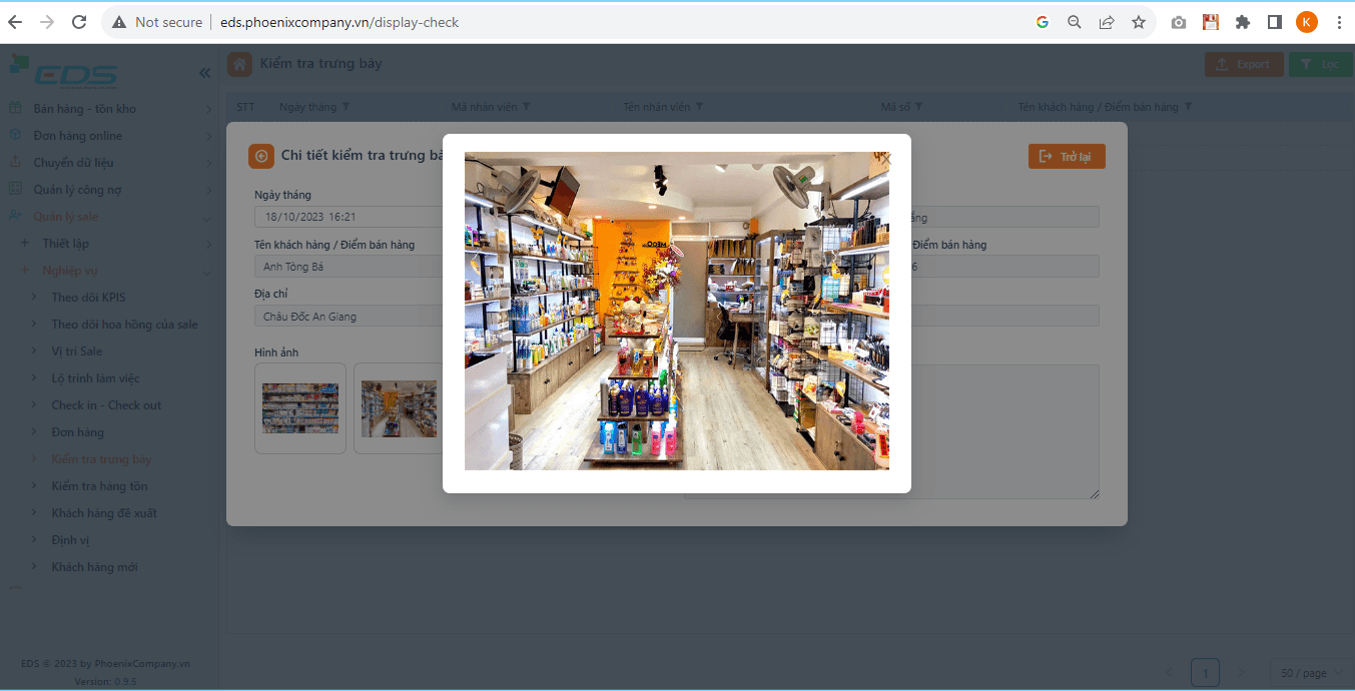1355x691 pixels.
Task: Open the browser extensions puzzle icon
Action: pyautogui.click(x=1242, y=22)
